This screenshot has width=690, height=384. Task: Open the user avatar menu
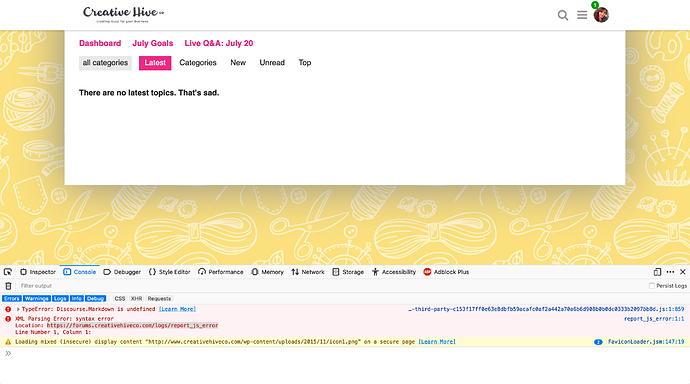(601, 15)
